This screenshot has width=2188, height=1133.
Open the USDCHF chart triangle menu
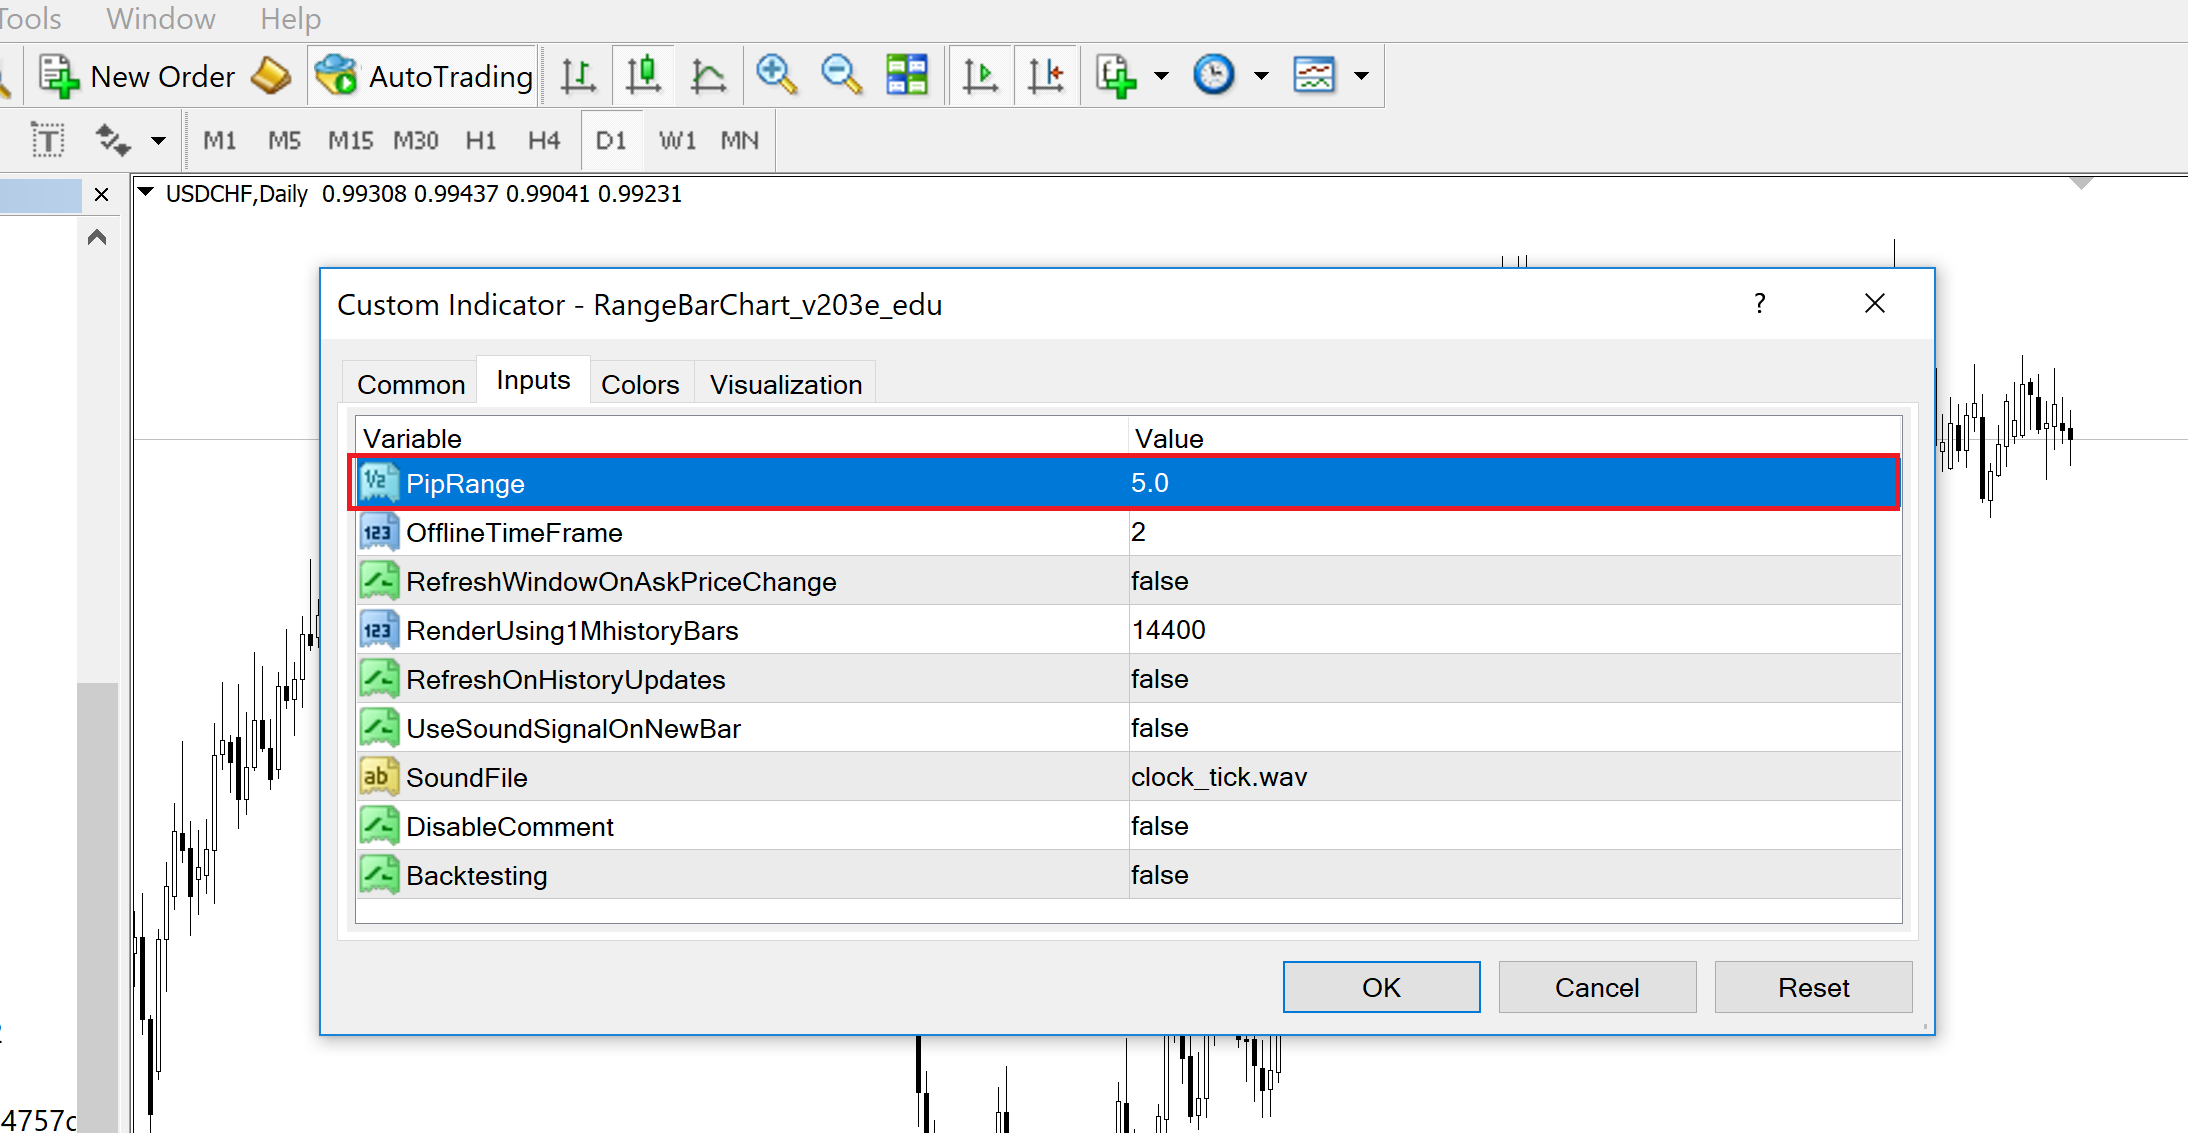pos(146,192)
